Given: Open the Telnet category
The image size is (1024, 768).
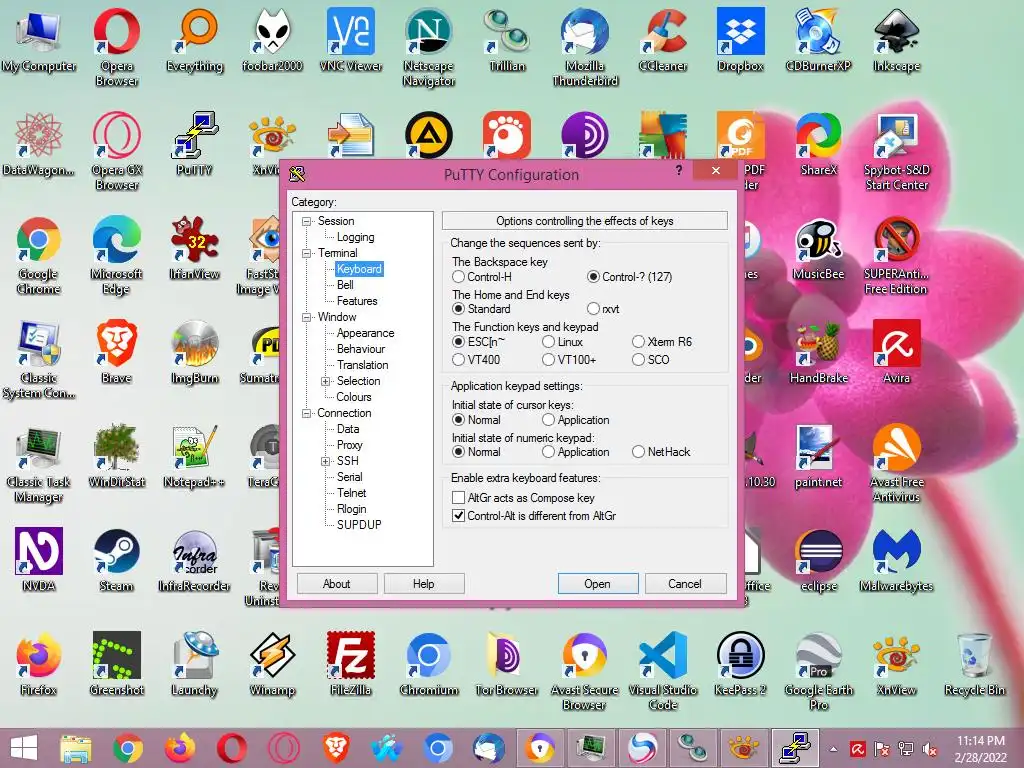Looking at the screenshot, I should [351, 493].
